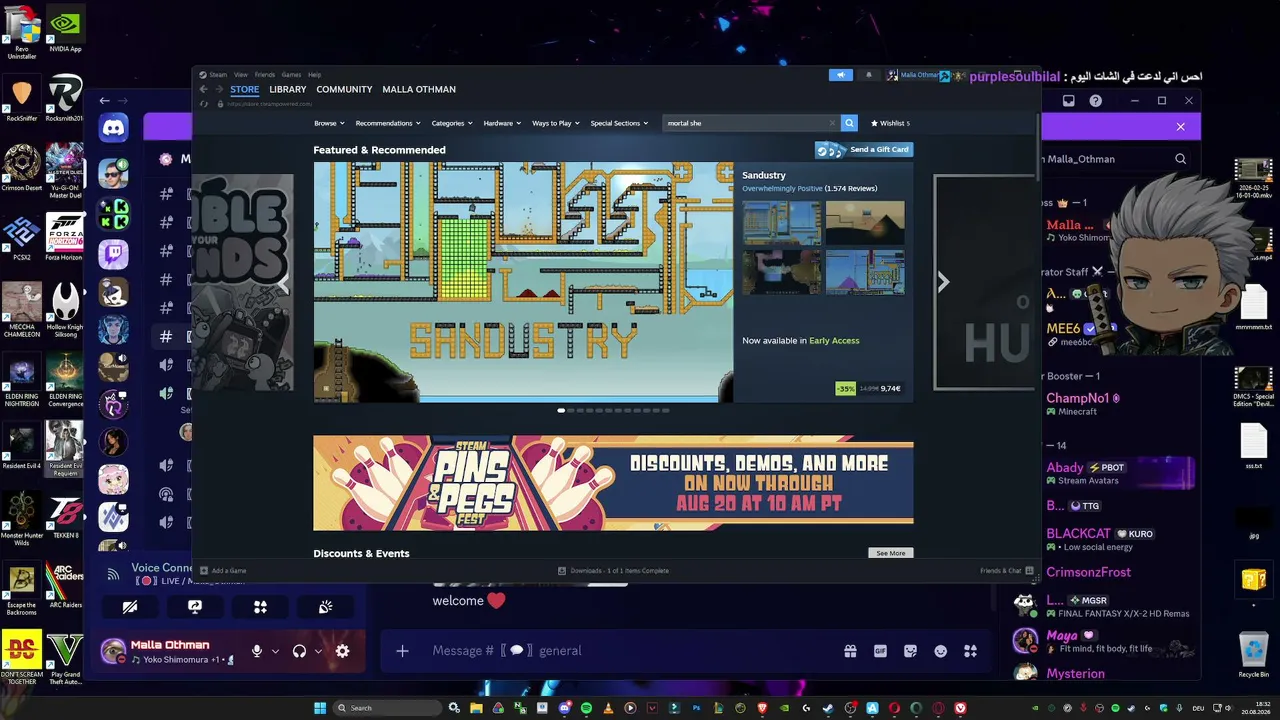The width and height of the screenshot is (1280, 720).
Task: Open Steam notifications bell
Action: click(x=868, y=75)
